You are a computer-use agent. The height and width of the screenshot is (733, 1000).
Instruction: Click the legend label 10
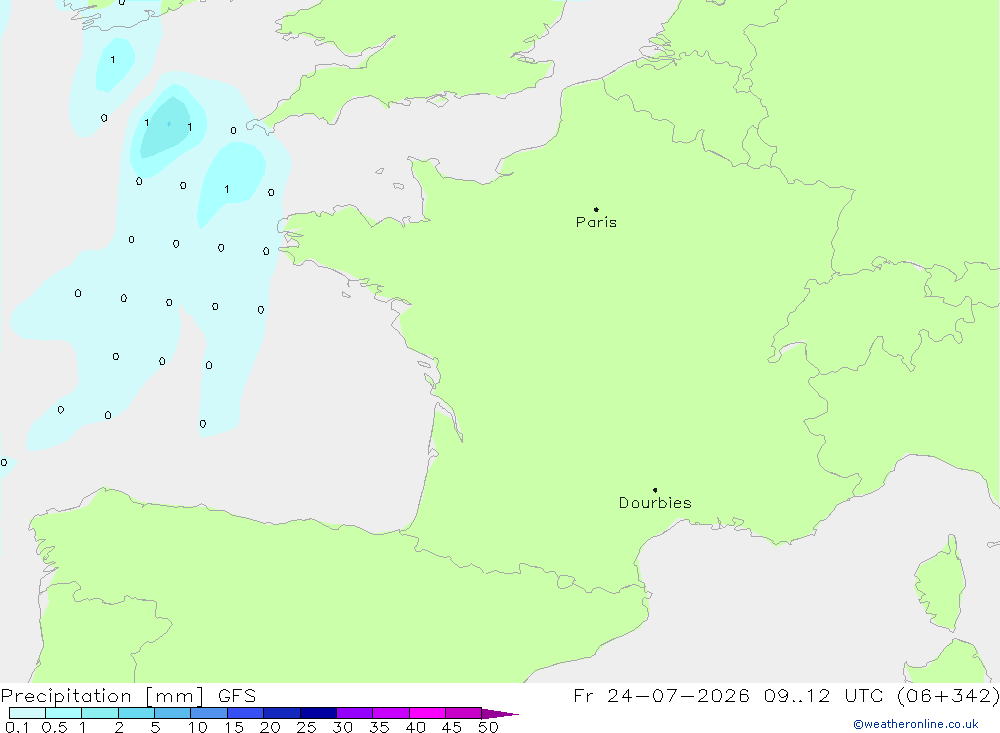(x=198, y=727)
